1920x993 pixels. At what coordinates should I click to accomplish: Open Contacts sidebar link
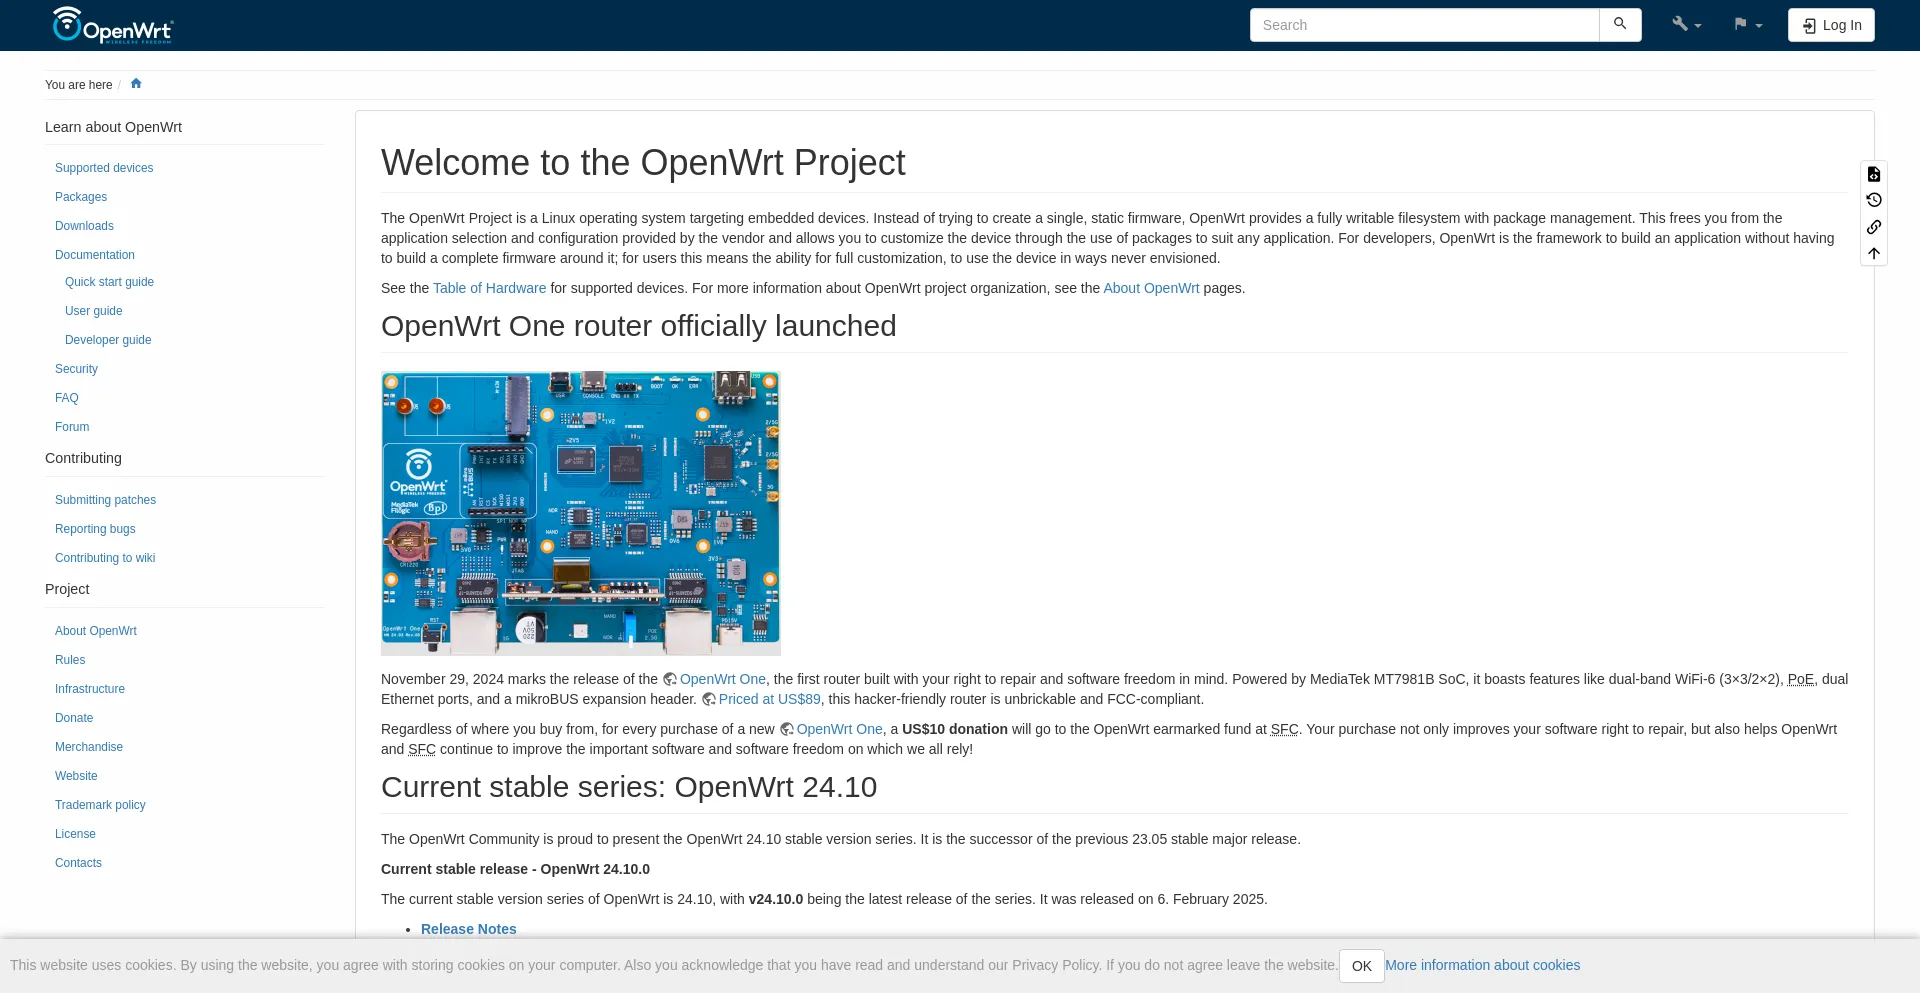pos(78,863)
